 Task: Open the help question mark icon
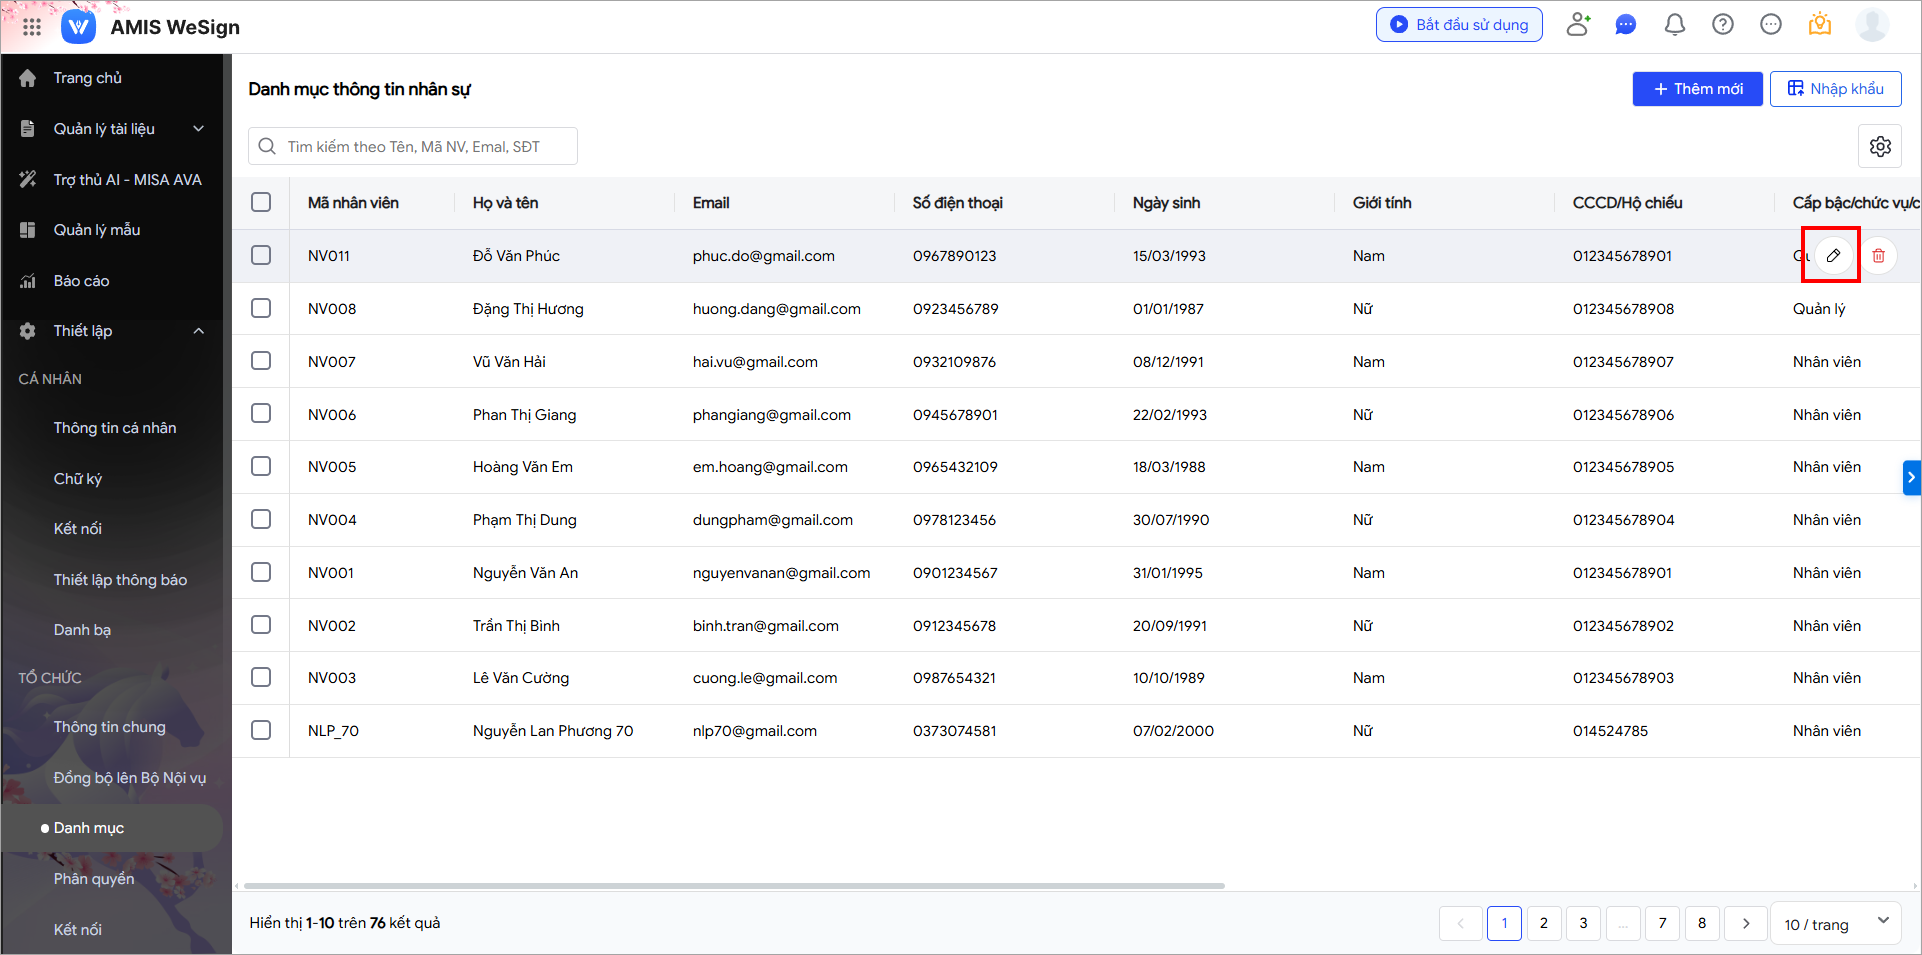[x=1722, y=25]
